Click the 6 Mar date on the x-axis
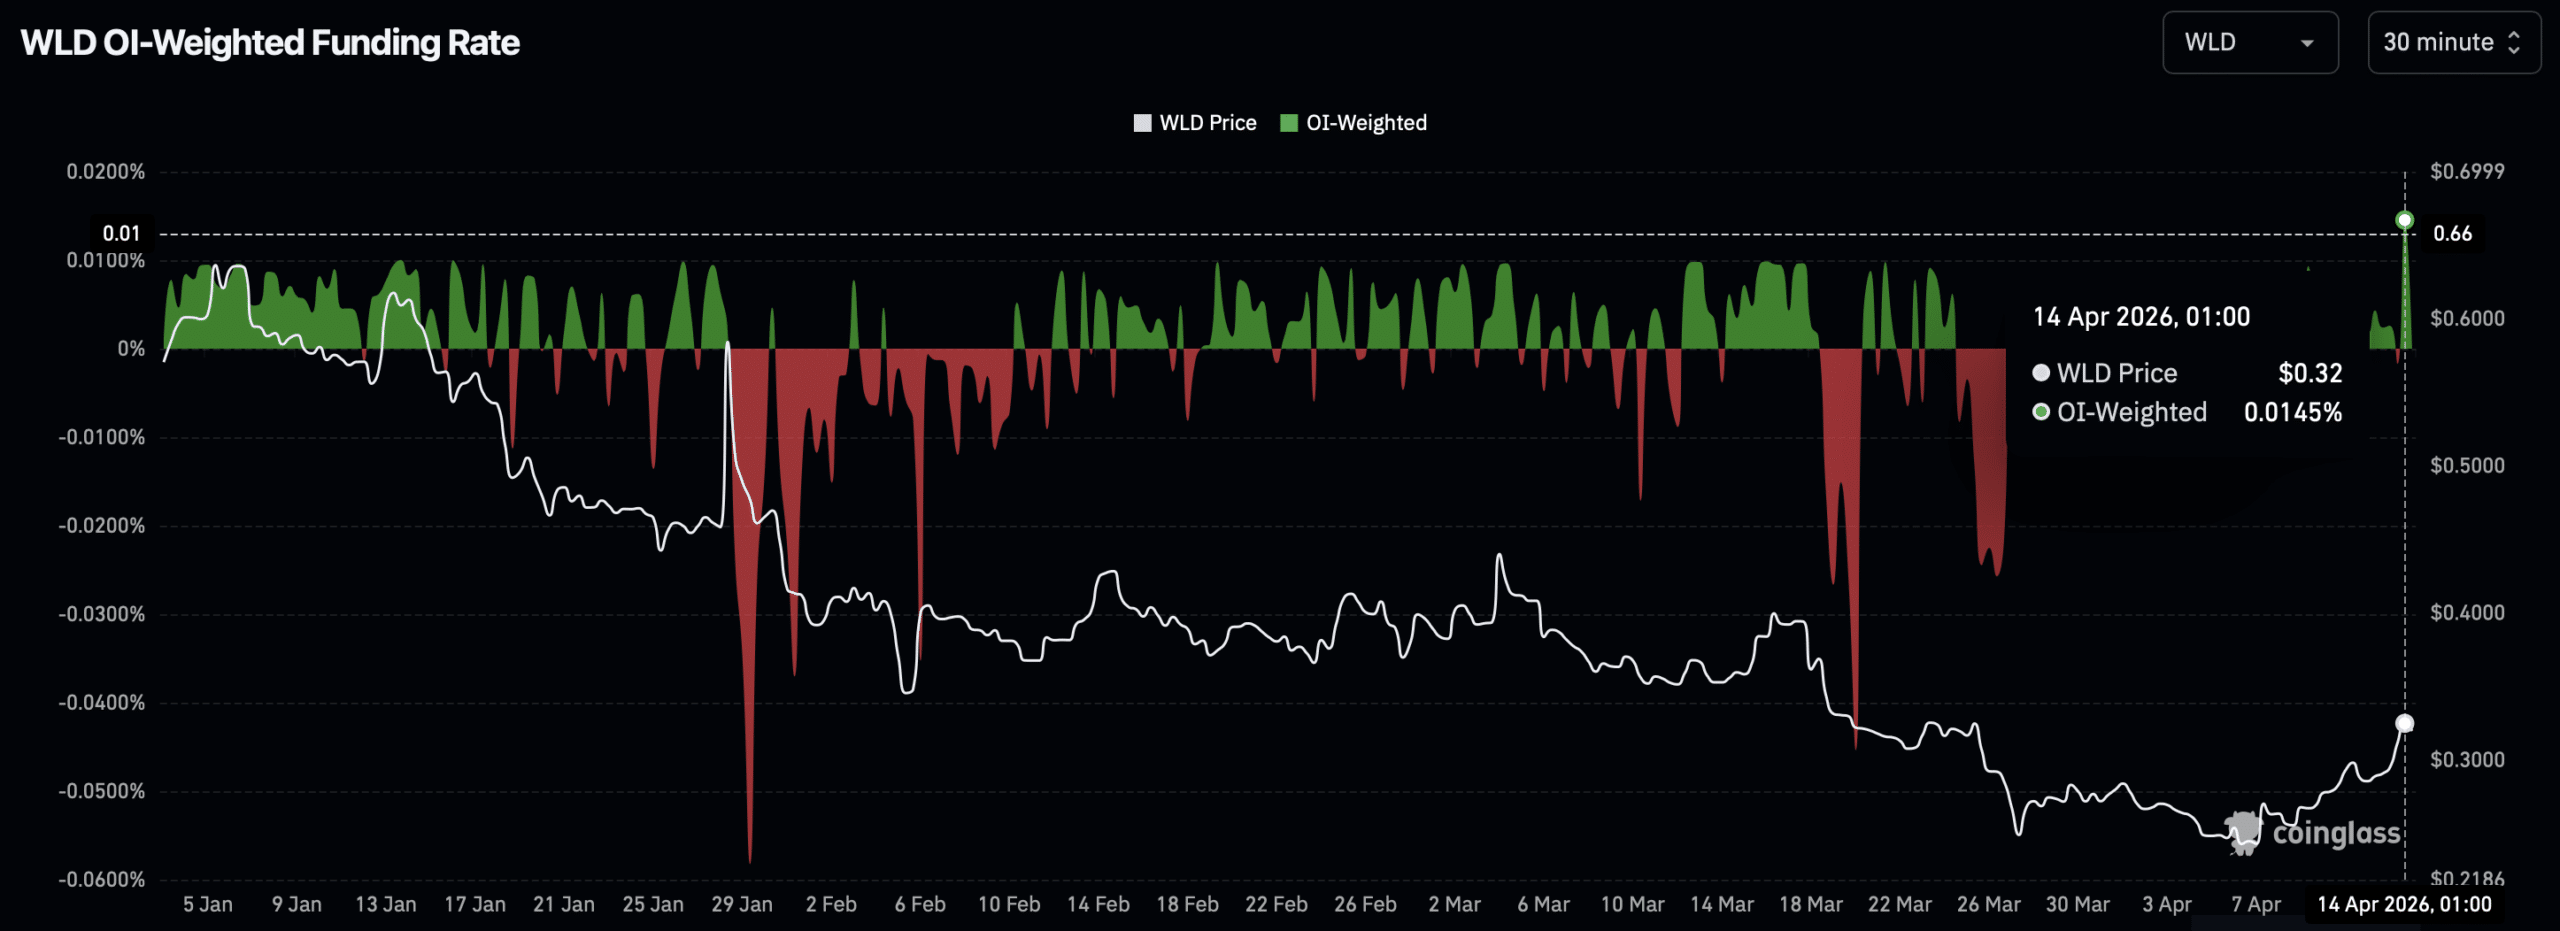This screenshot has width=2560, height=931. [x=1544, y=905]
